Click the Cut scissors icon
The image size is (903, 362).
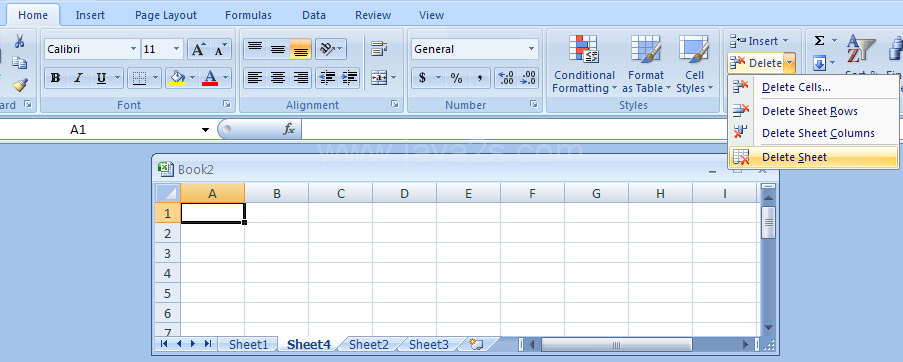[20, 41]
